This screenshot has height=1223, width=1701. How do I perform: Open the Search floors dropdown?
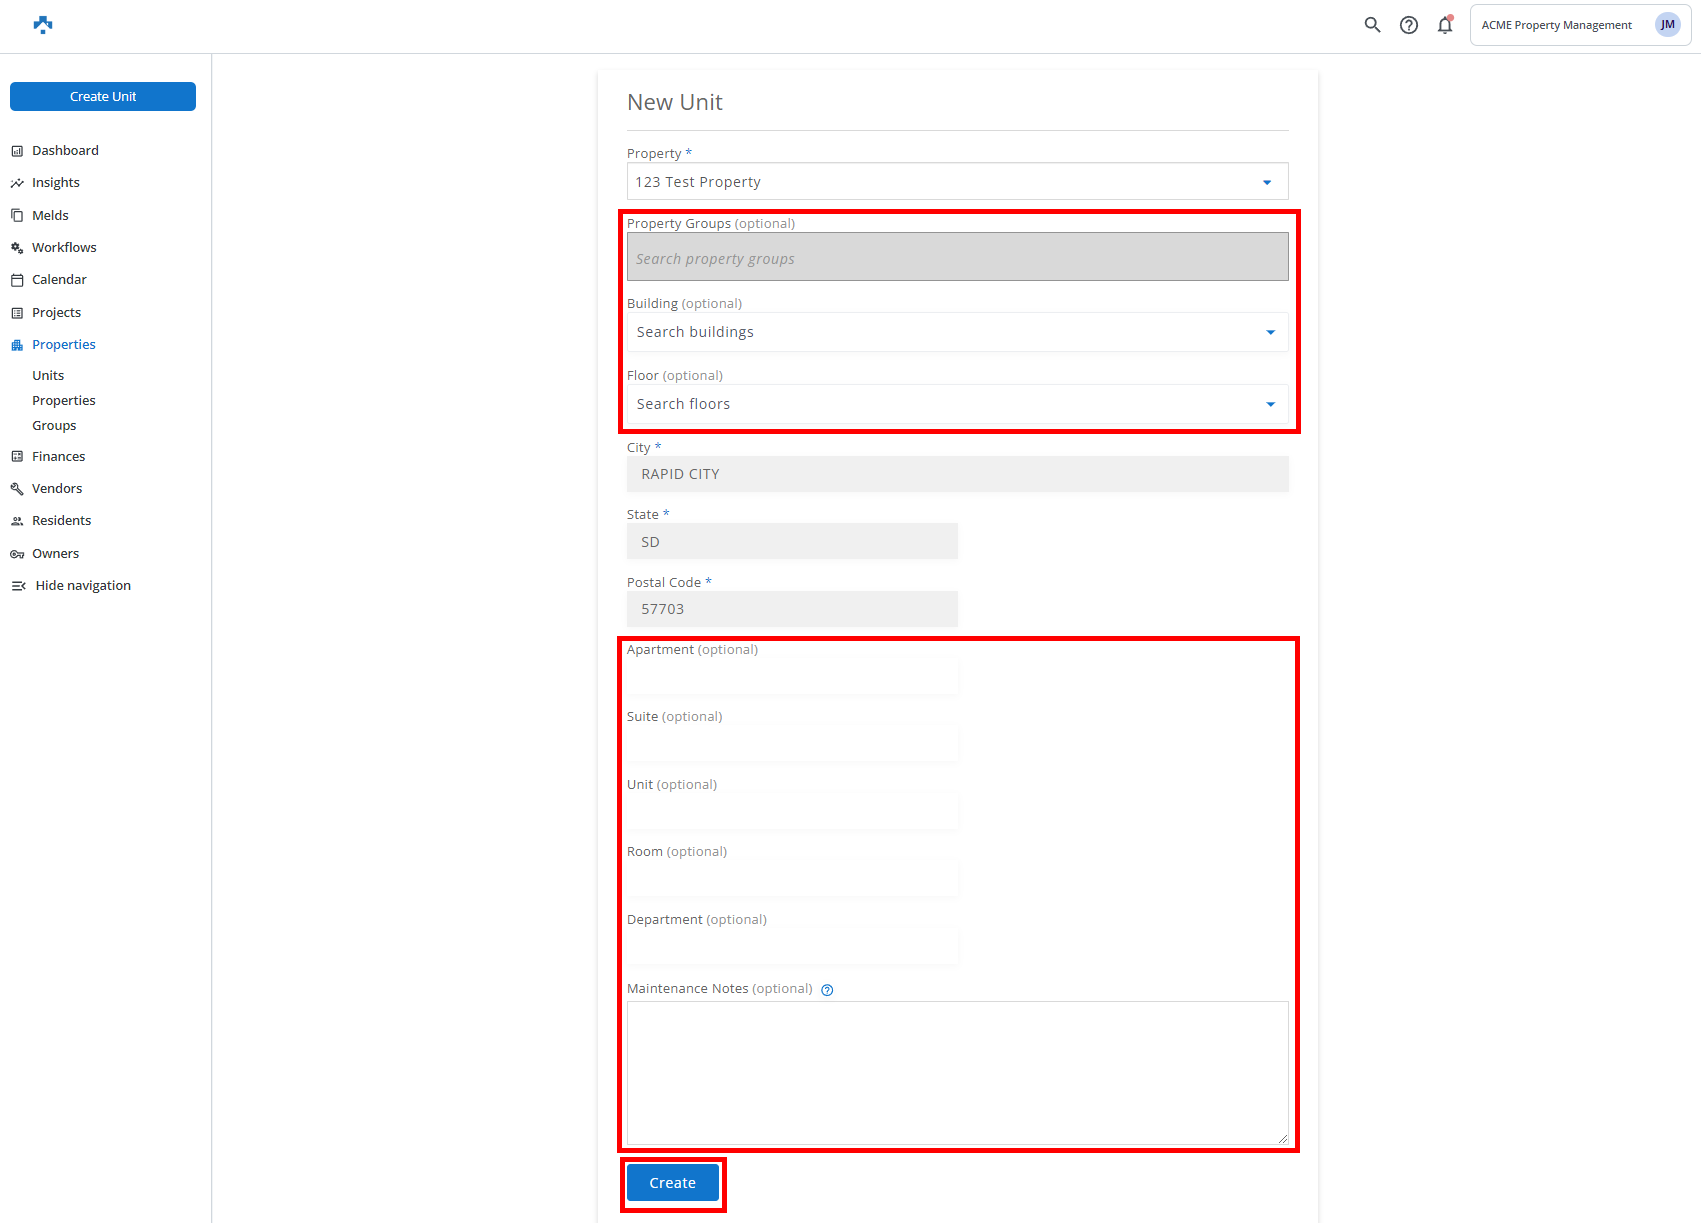[x=1270, y=404]
